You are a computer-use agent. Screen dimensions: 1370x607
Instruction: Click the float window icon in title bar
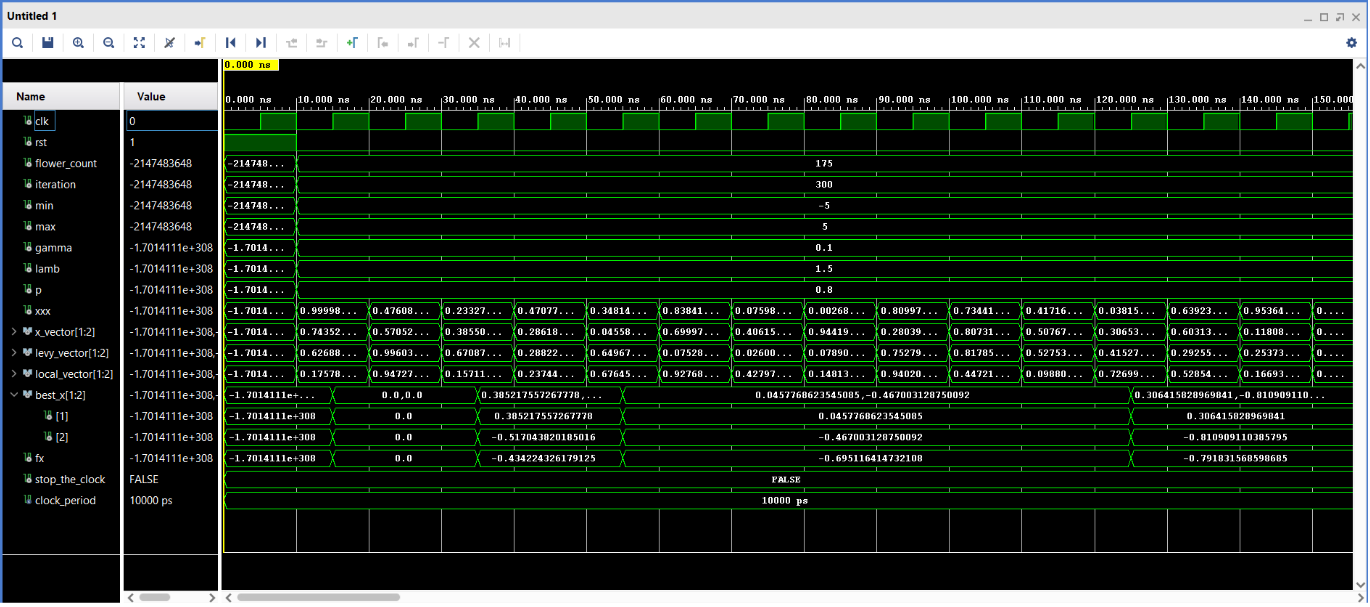pos(1339,17)
